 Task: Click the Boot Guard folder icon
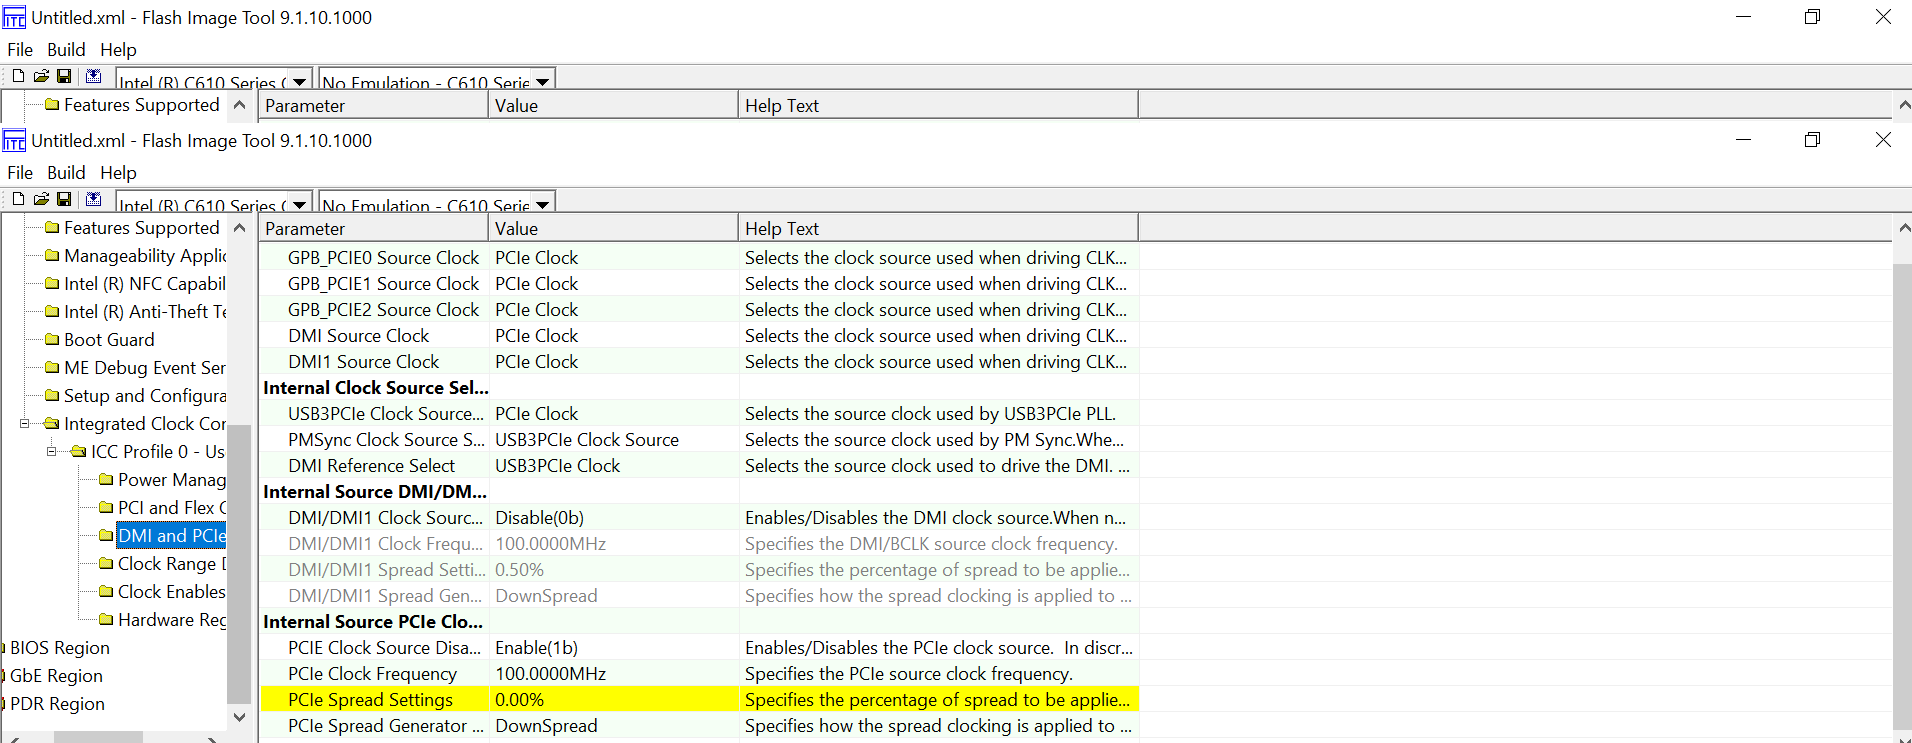[x=53, y=340]
